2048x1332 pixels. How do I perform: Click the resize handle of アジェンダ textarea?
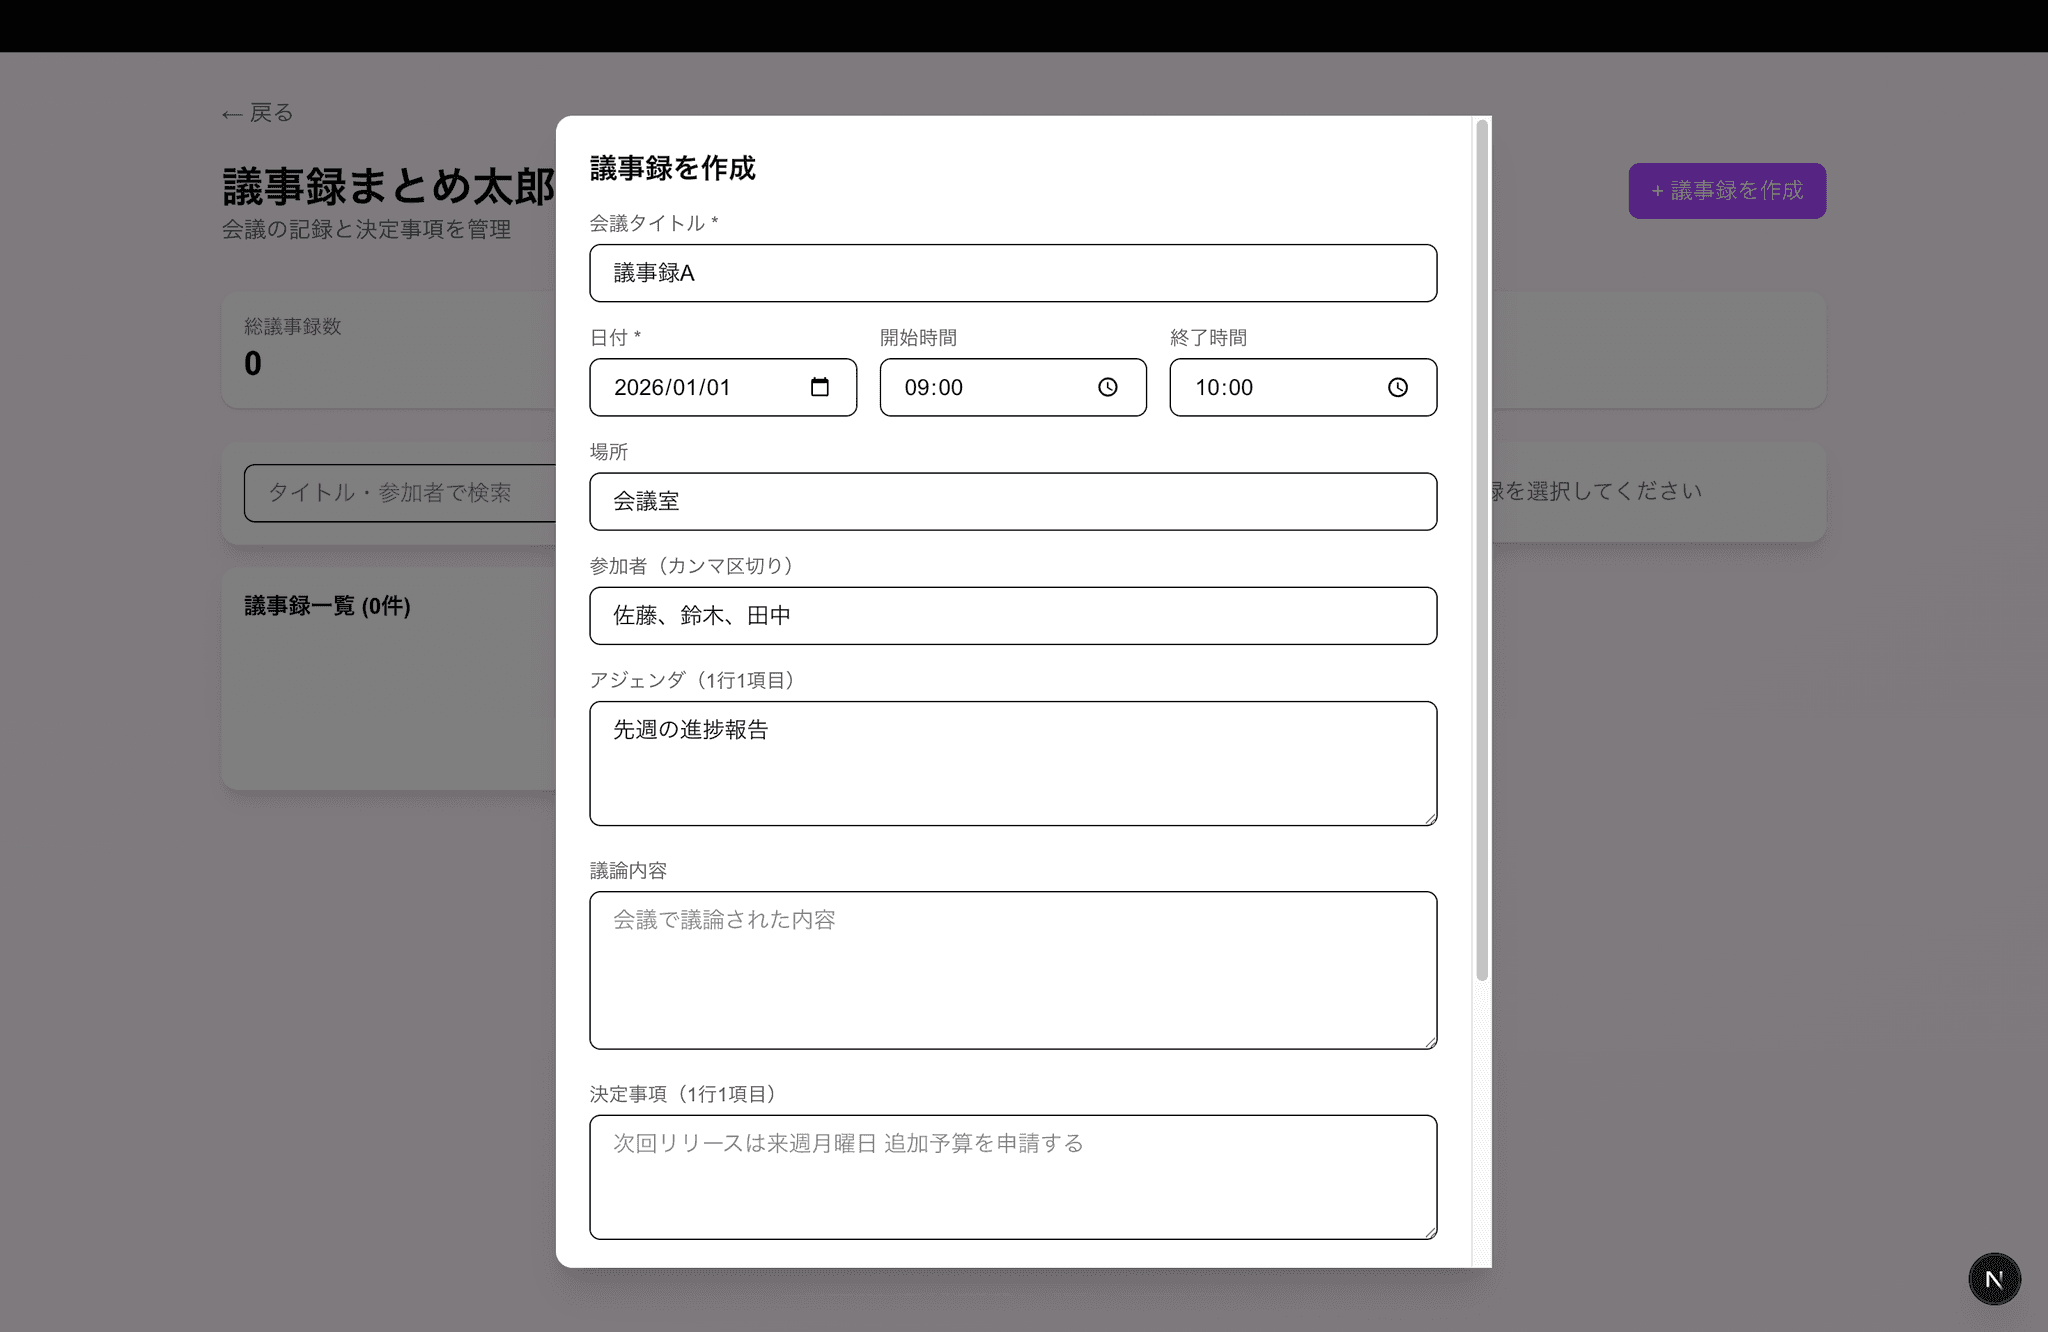click(1431, 819)
